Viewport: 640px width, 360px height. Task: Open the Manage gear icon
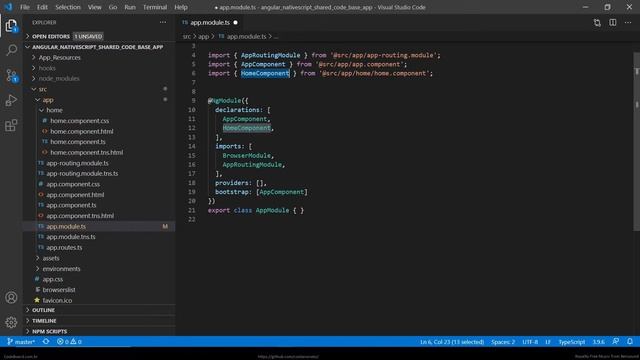tap(11, 322)
